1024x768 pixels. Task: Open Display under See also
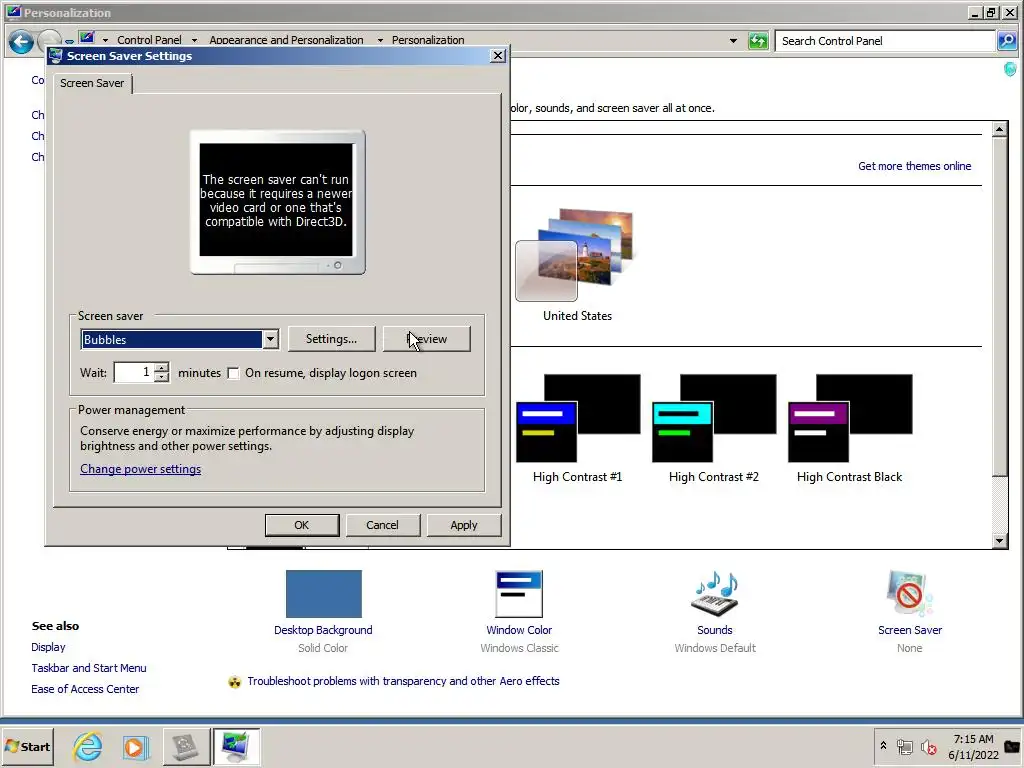(x=48, y=647)
